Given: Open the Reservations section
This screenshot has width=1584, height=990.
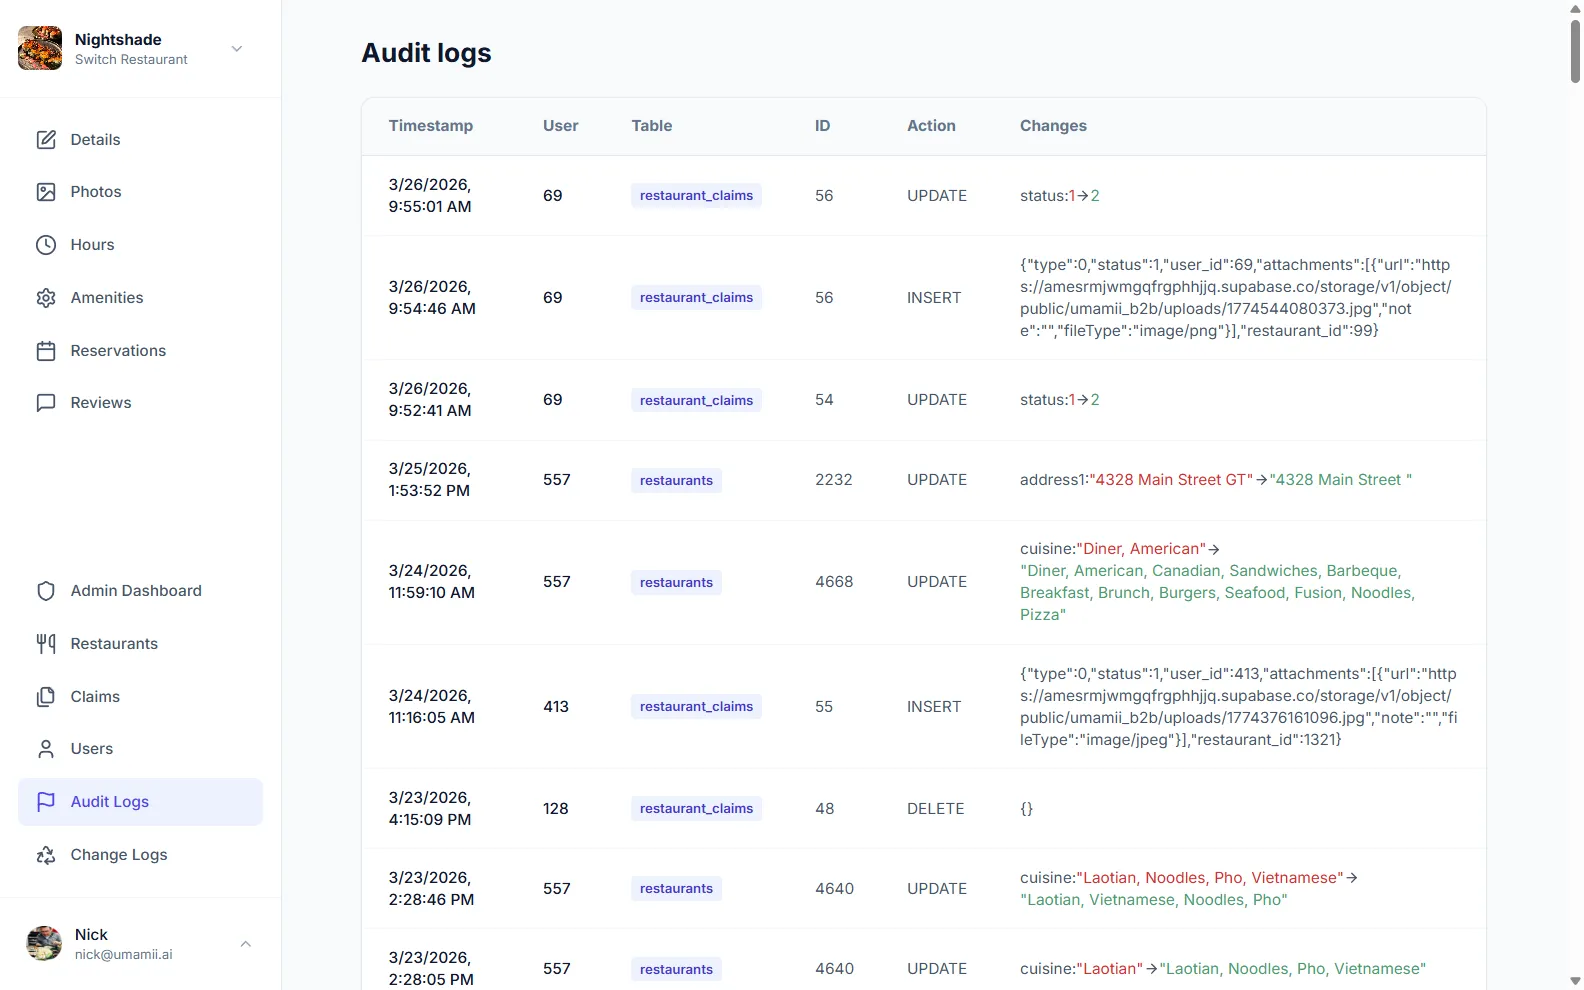Looking at the screenshot, I should 140,351.
